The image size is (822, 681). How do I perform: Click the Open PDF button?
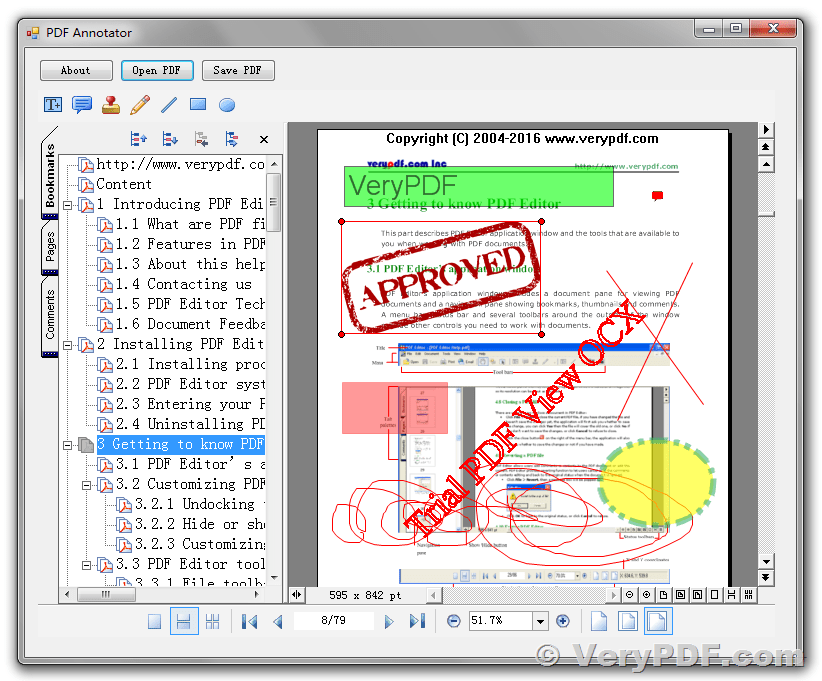click(x=157, y=70)
